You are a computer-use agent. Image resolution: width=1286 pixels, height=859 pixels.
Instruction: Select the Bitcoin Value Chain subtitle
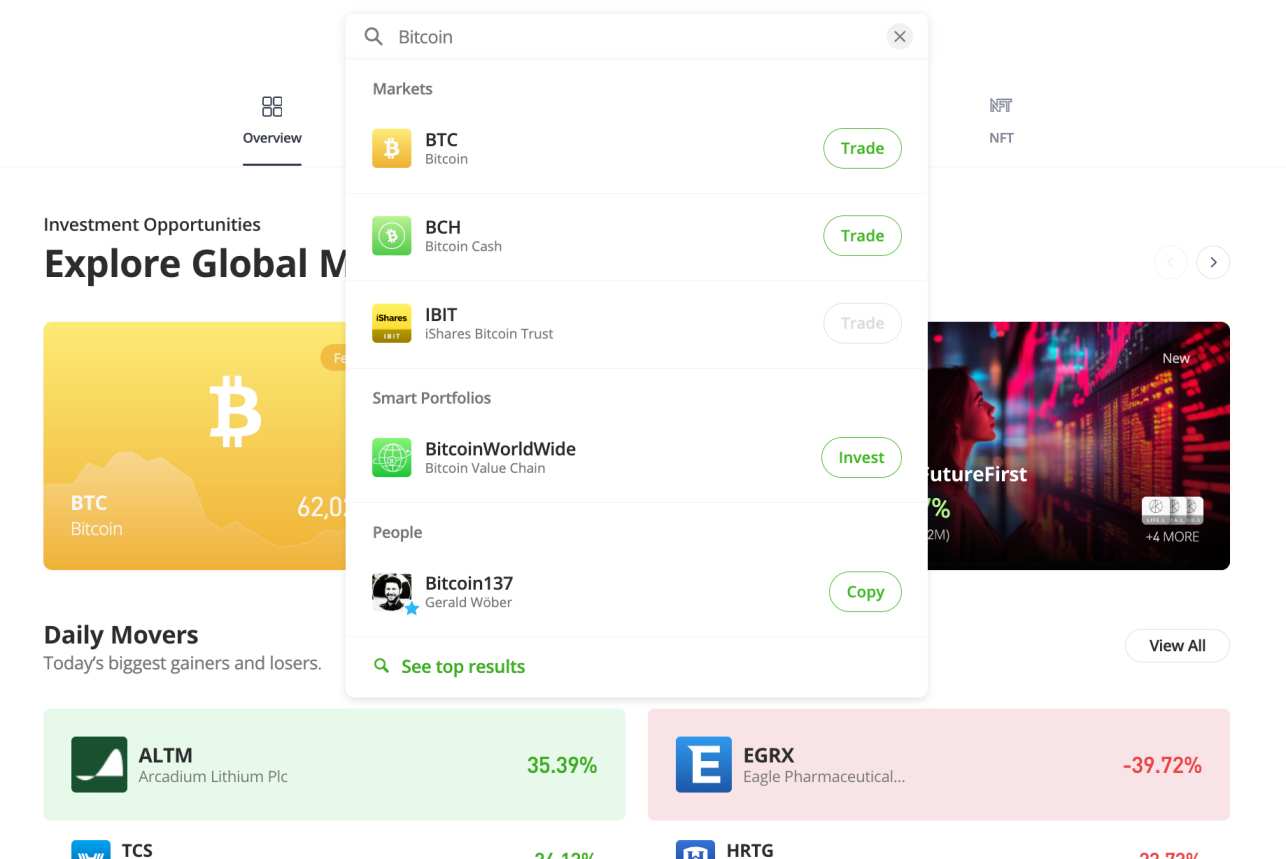[485, 468]
